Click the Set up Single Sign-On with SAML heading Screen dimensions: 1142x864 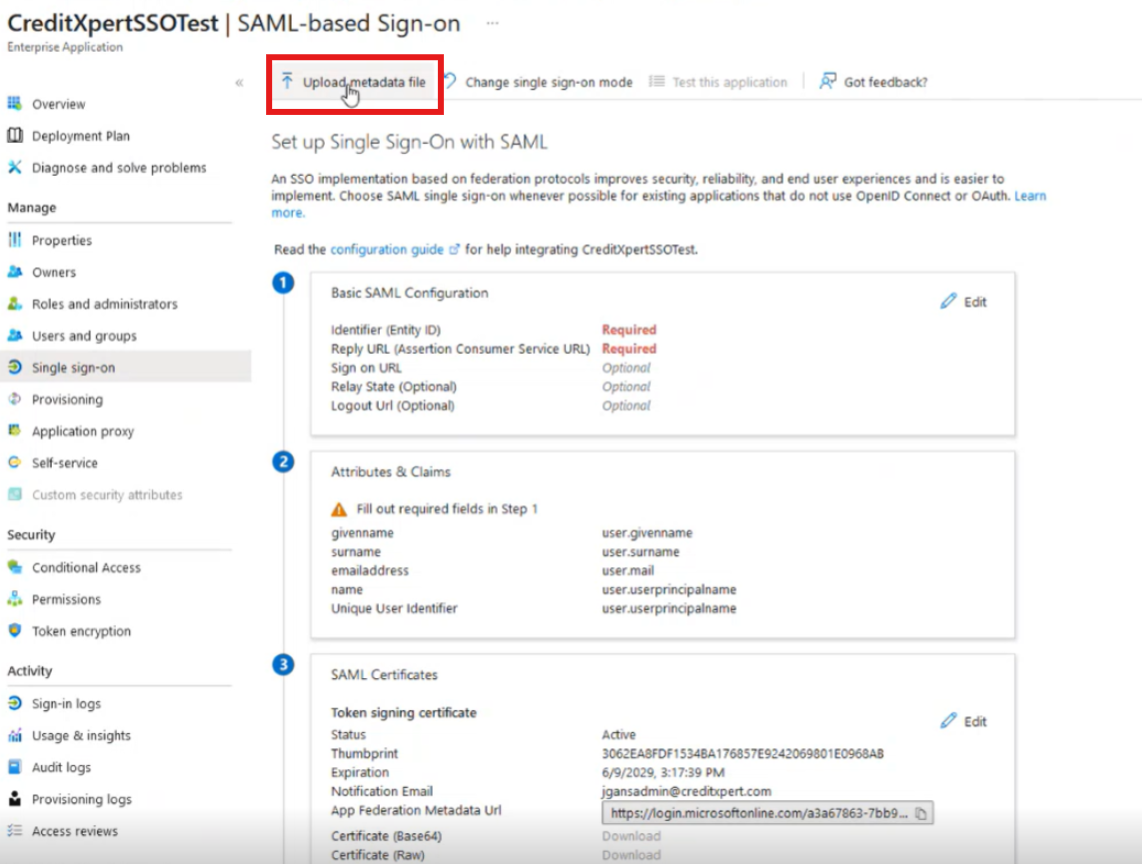409,141
